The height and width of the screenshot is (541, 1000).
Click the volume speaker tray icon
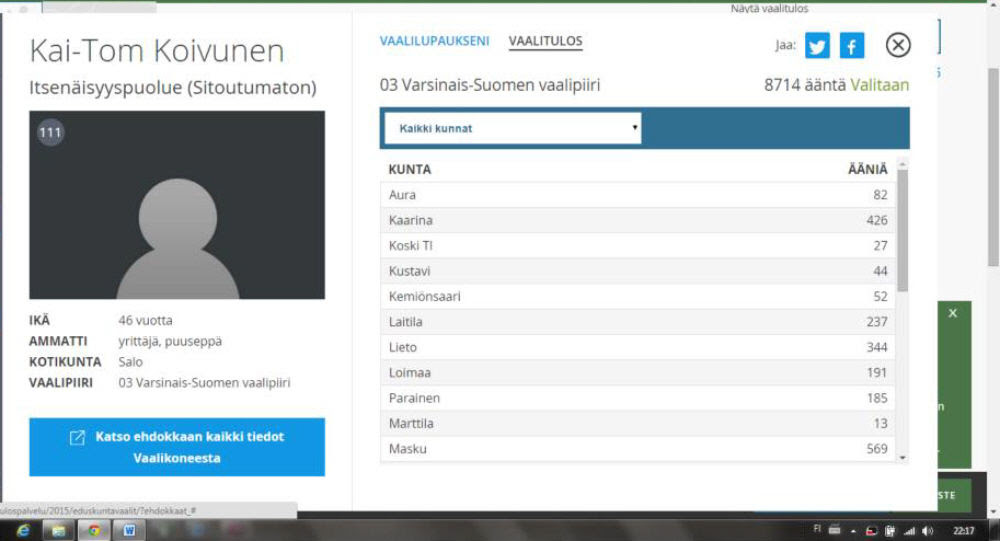point(928,531)
